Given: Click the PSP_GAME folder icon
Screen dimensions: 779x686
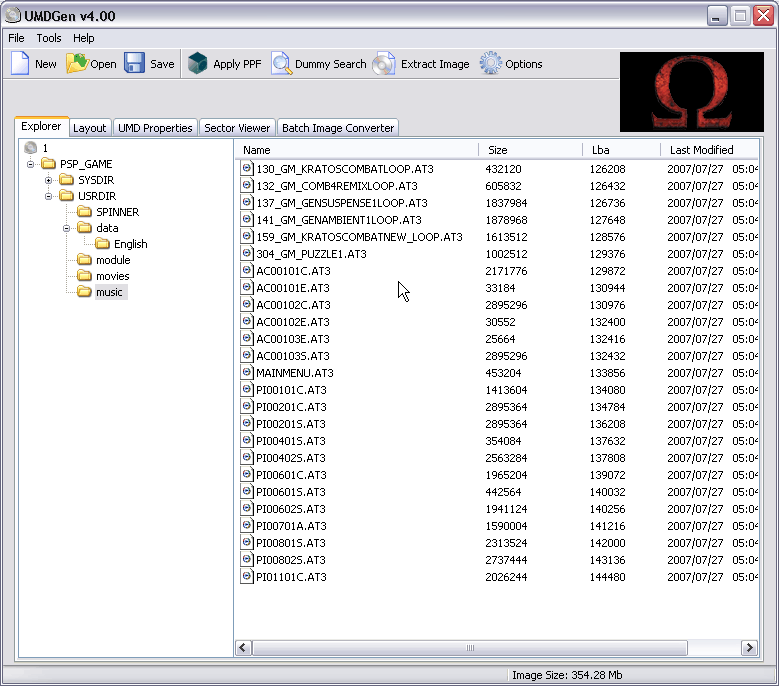Looking at the screenshot, I should click(49, 163).
